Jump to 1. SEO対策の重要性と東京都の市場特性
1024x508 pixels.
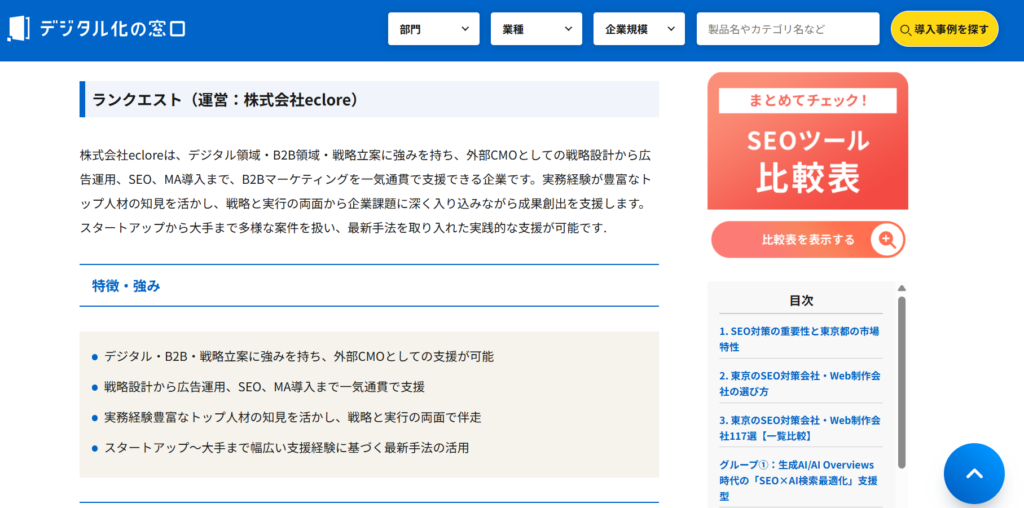point(798,338)
